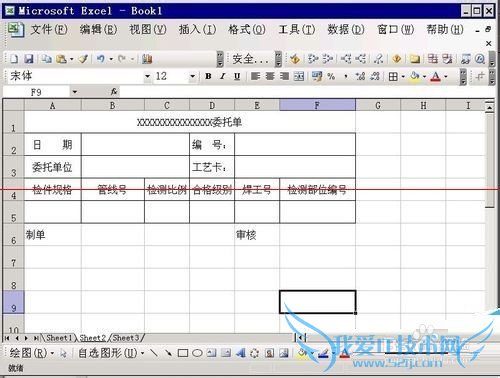Screen dimensions: 500x378
Task: Apply comma style format
Action: [x=346, y=77]
